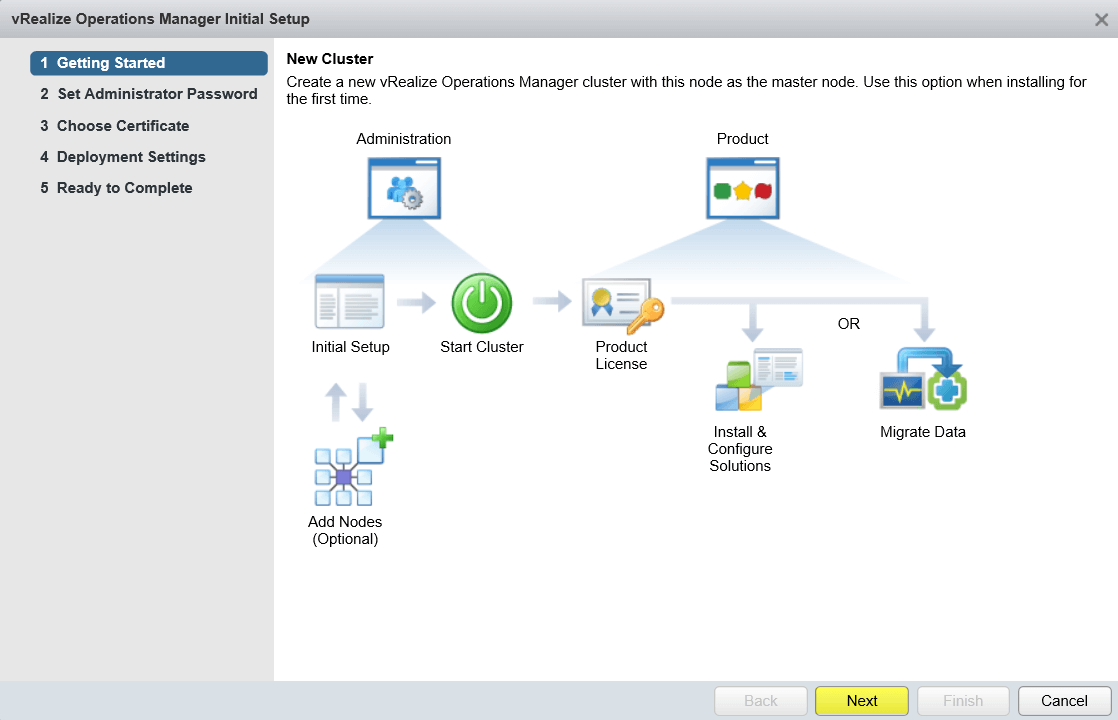The image size is (1118, 720).
Task: Cancel the initial setup wizard
Action: [1064, 700]
